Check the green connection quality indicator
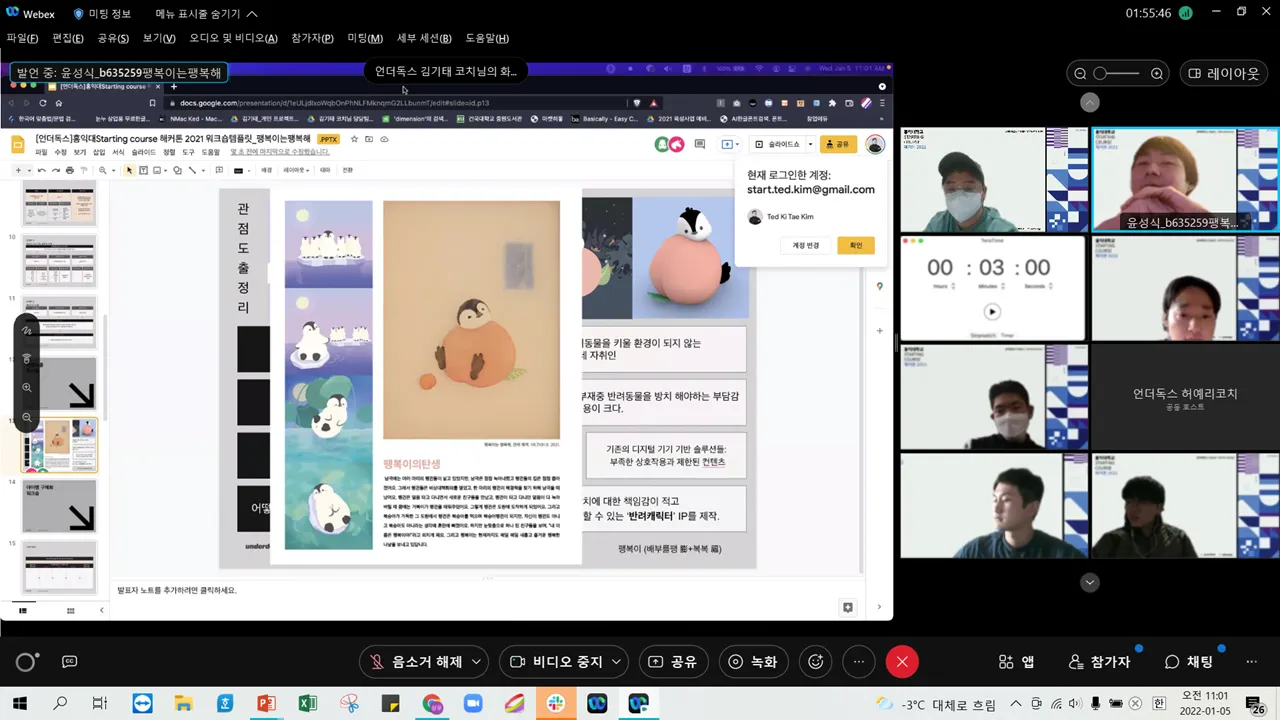Image resolution: width=1280 pixels, height=720 pixels. (x=1186, y=13)
